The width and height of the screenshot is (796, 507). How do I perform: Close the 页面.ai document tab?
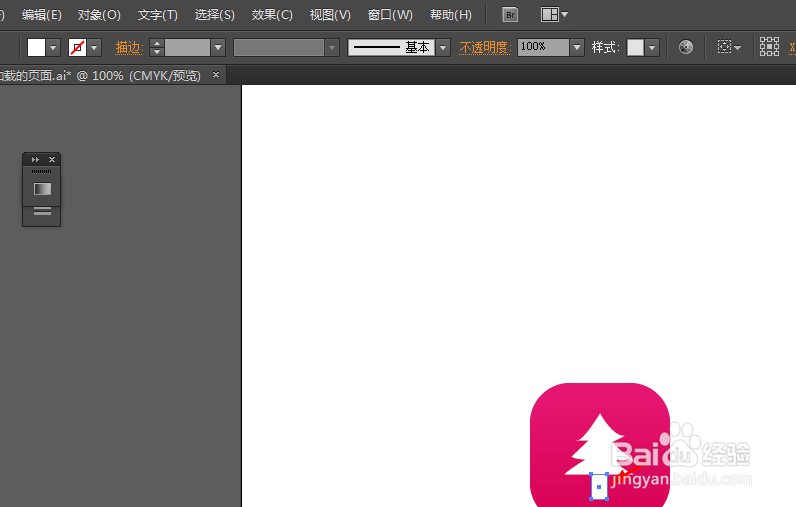tap(216, 75)
